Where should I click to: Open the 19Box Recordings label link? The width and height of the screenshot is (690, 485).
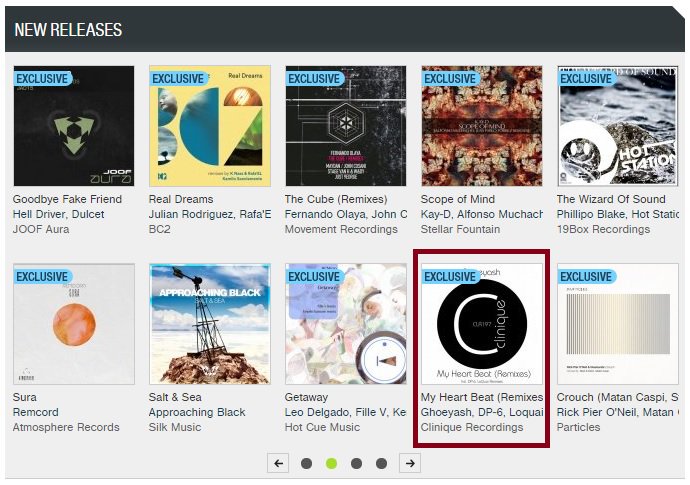(603, 229)
